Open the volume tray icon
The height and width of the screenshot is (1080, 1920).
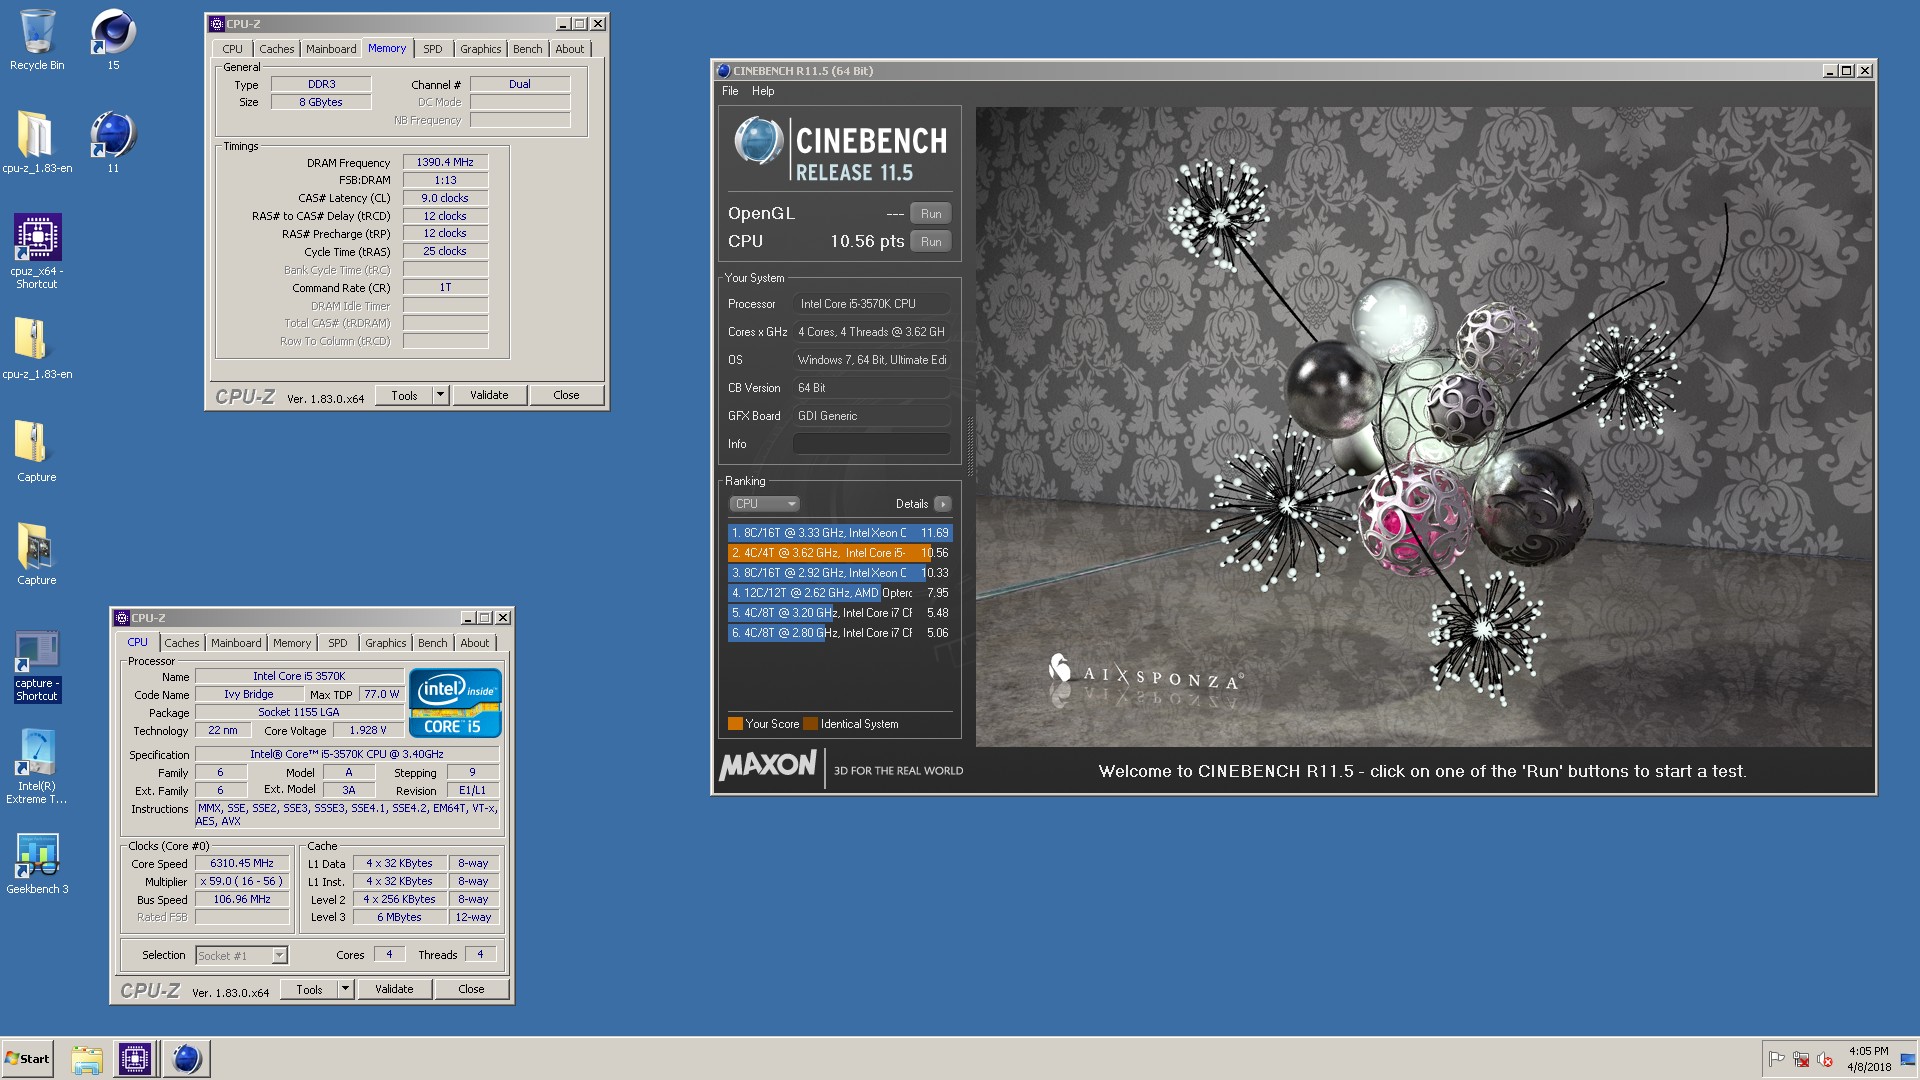1825,1059
